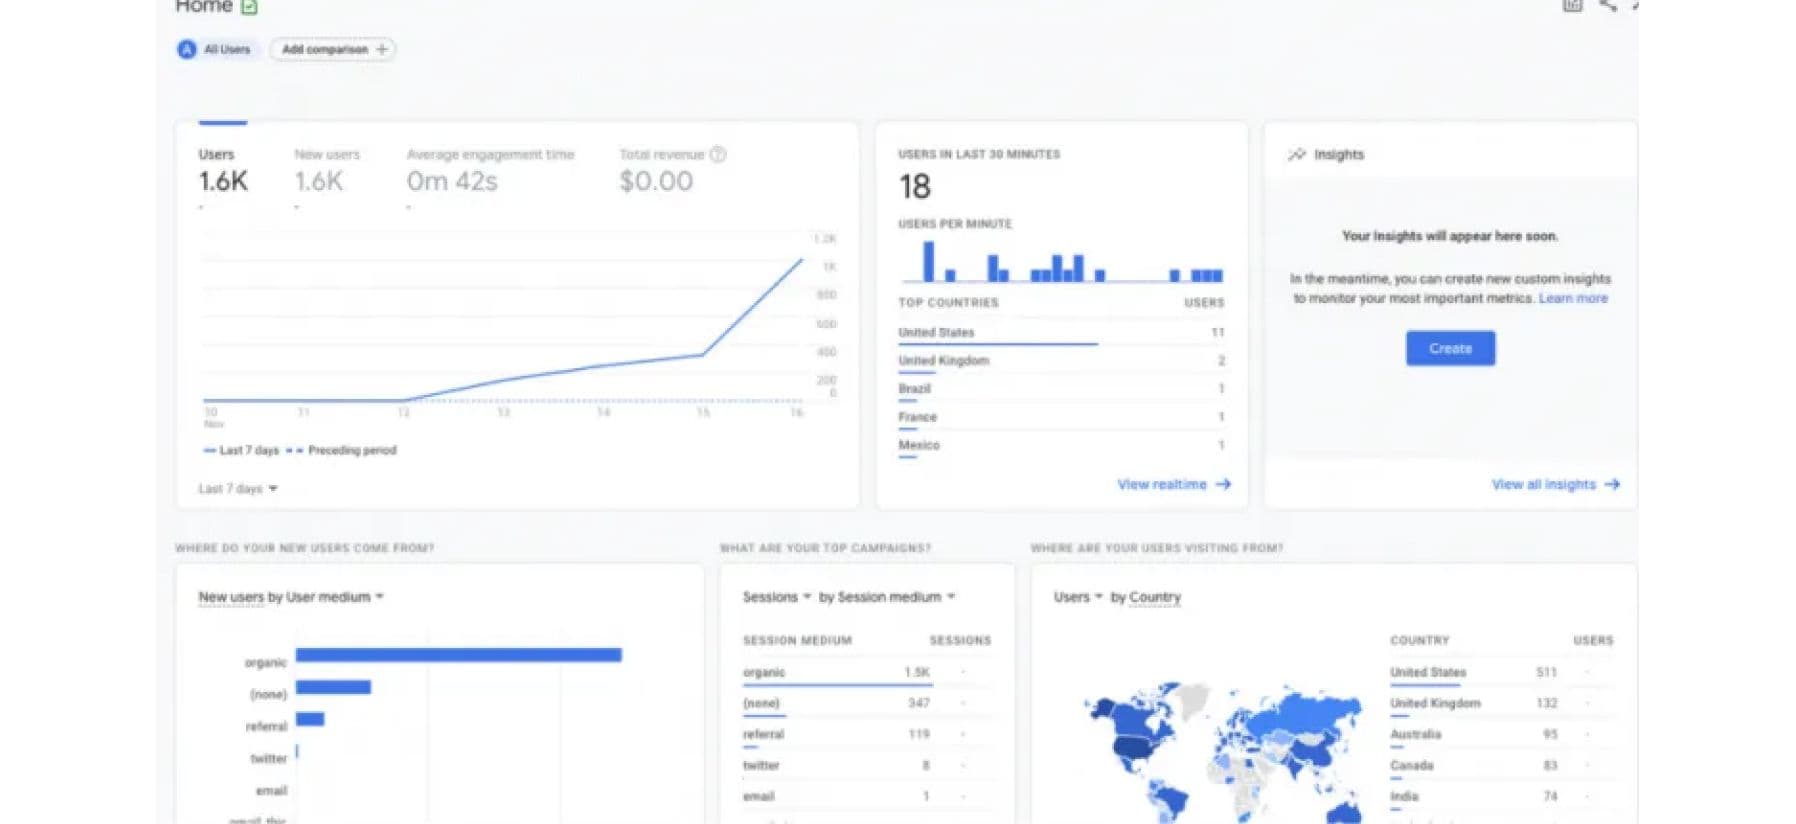Click the United Kingdom row in Top Countries
The image size is (1796, 824).
1061,361
